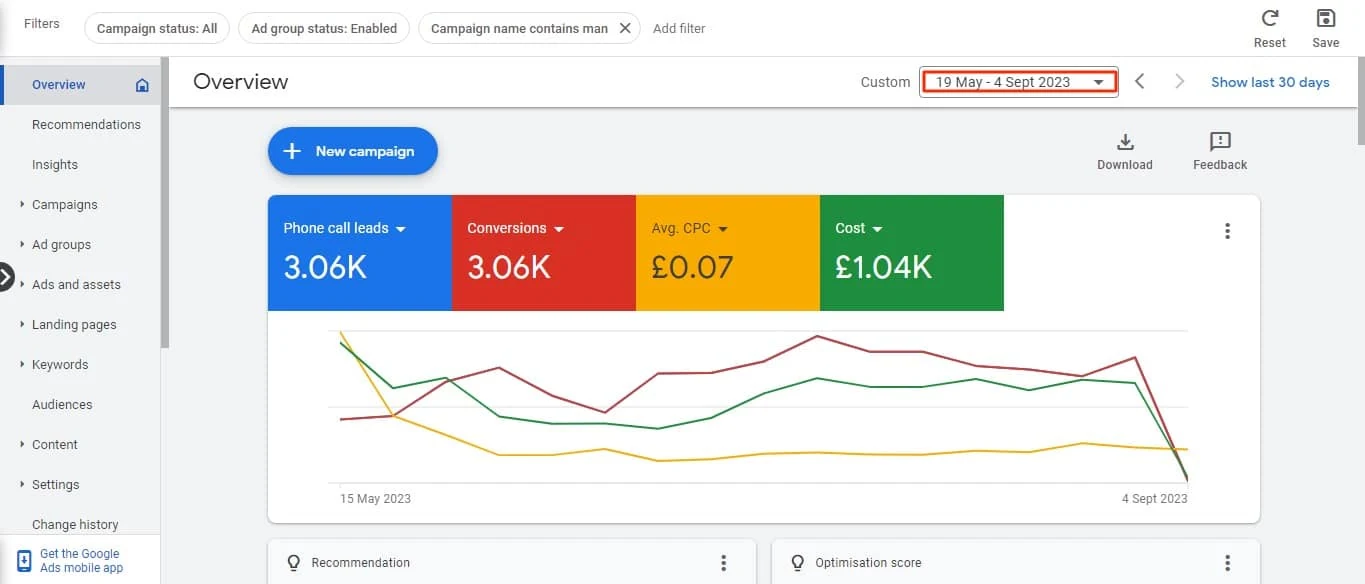Click the Ad group status: Enabled chip
The width and height of the screenshot is (1365, 584).
[324, 28]
